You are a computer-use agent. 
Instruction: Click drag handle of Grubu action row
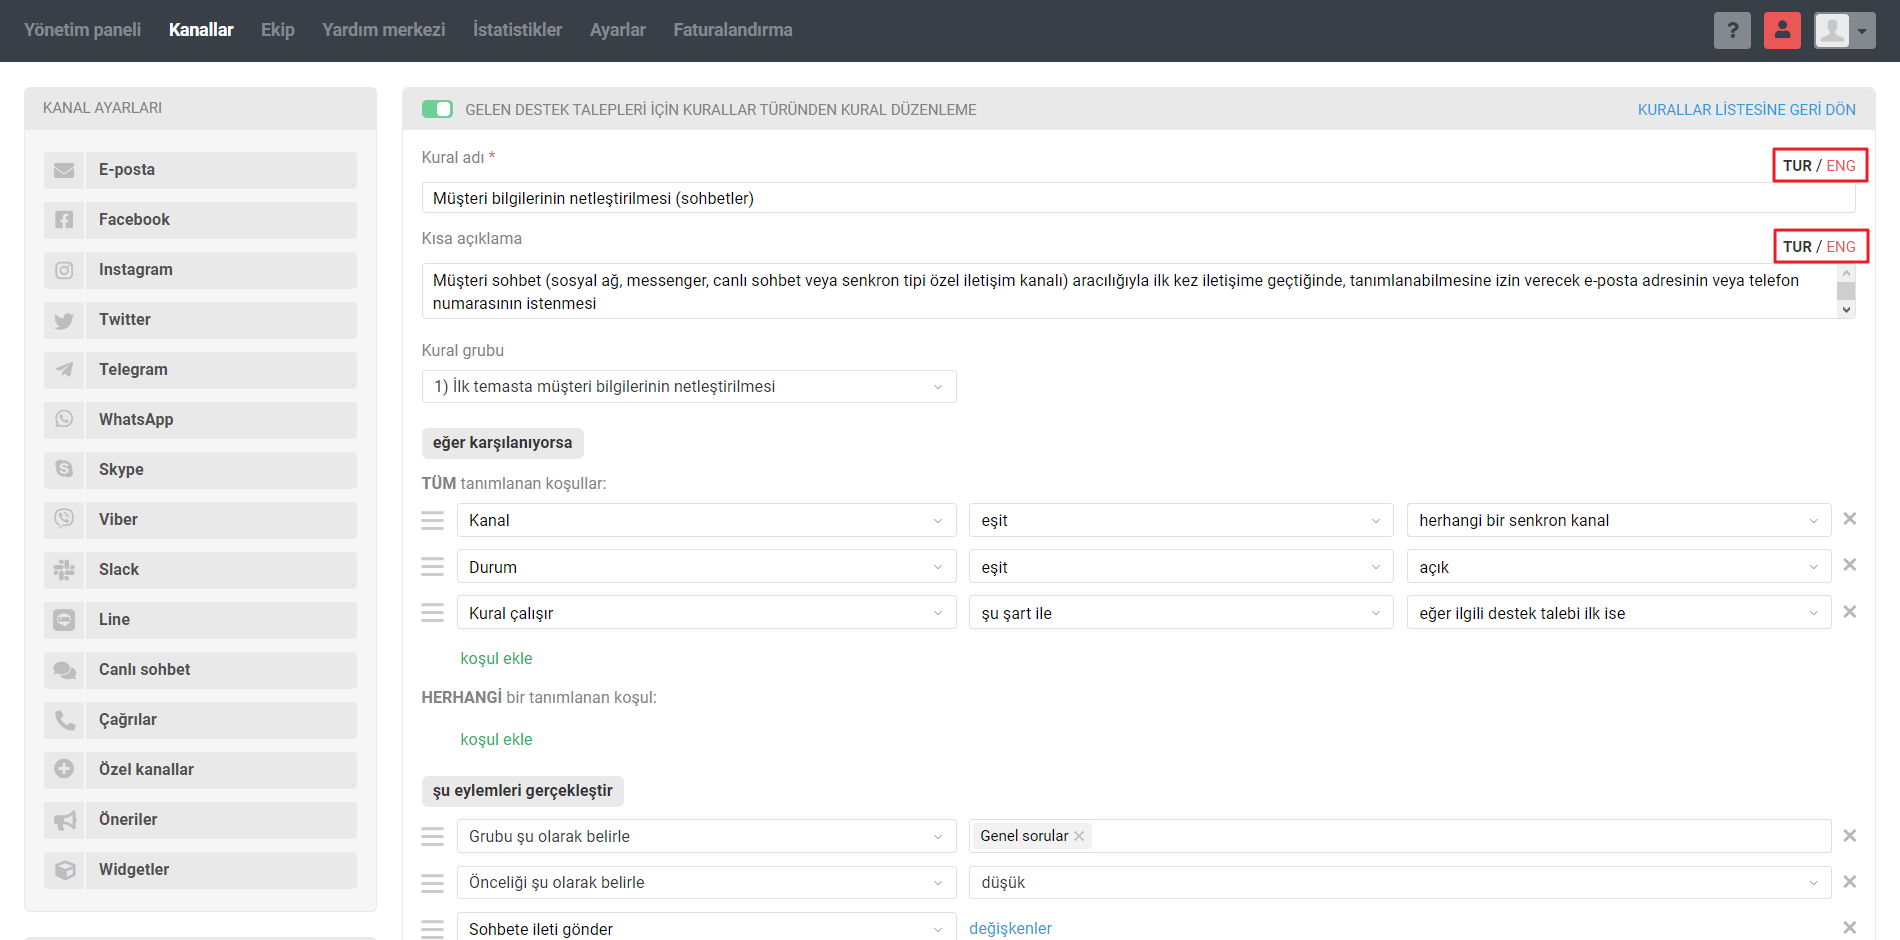tap(432, 836)
